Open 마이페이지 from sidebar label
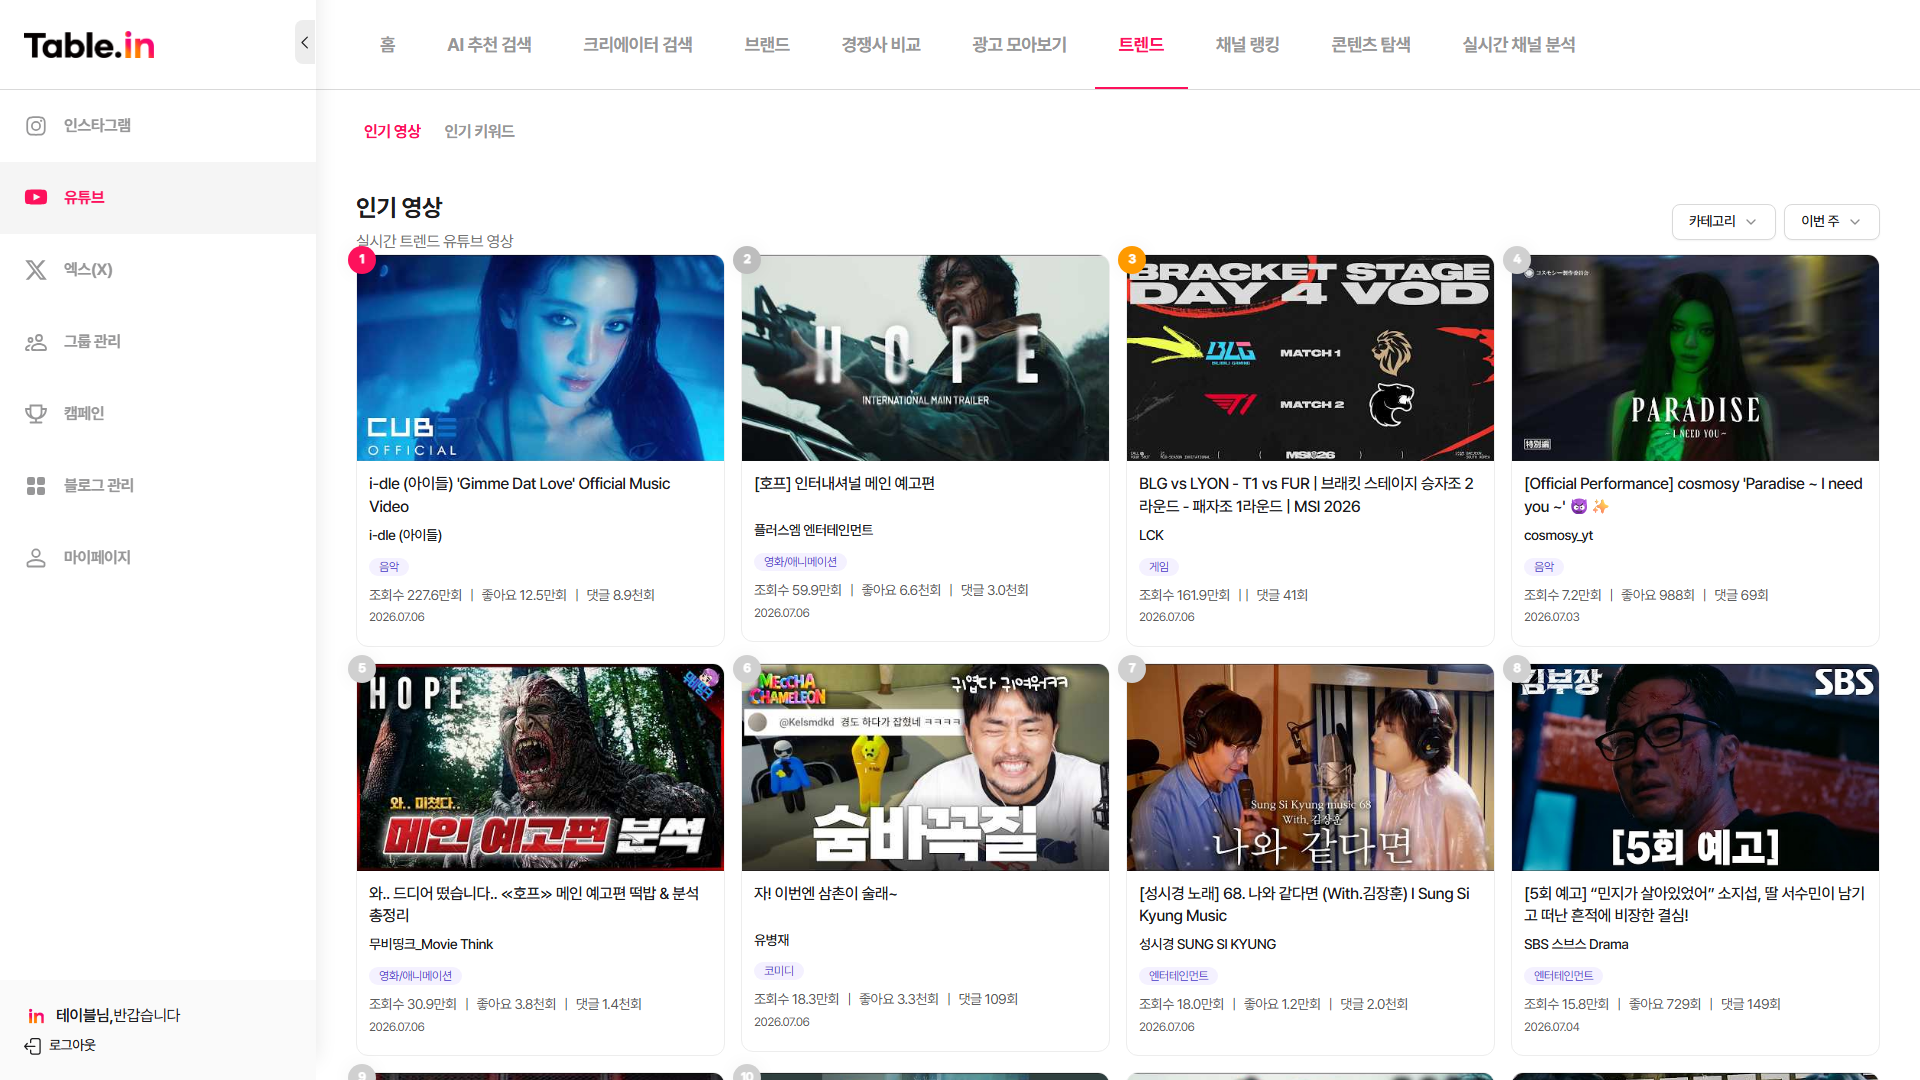The image size is (1920, 1080). (x=97, y=558)
